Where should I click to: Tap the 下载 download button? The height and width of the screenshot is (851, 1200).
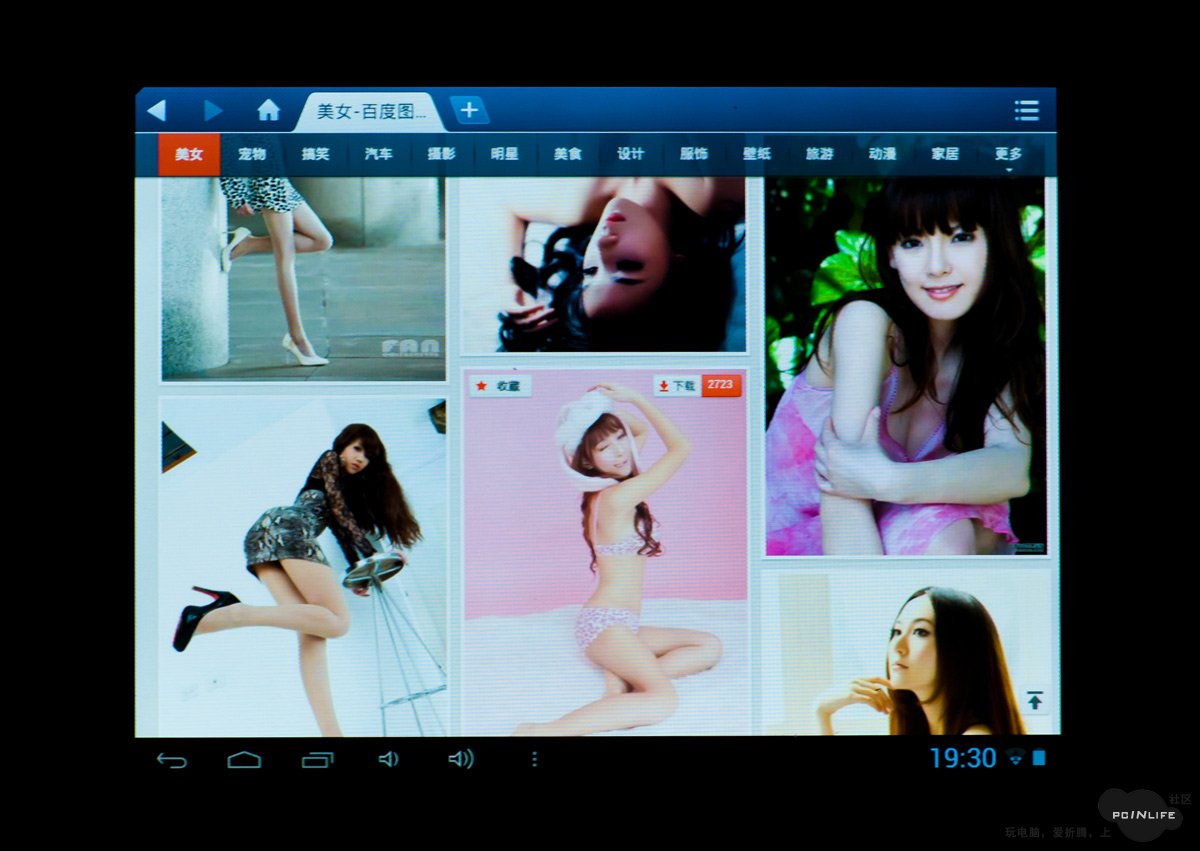coord(677,386)
